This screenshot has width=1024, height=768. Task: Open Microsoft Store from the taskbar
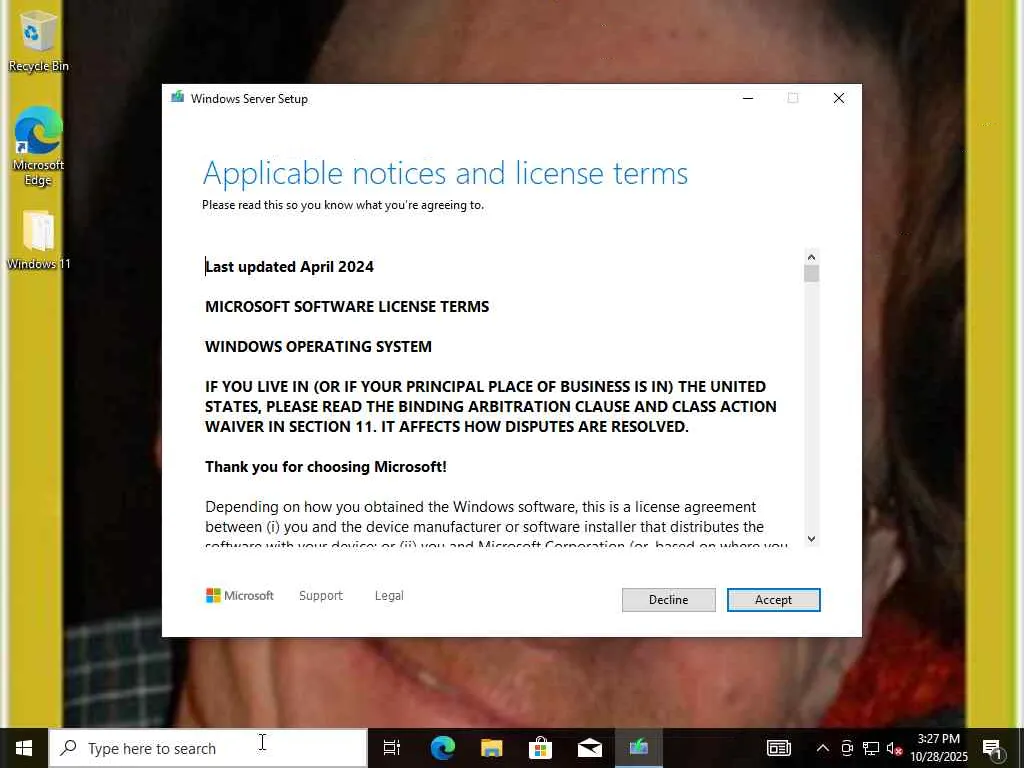coord(541,748)
